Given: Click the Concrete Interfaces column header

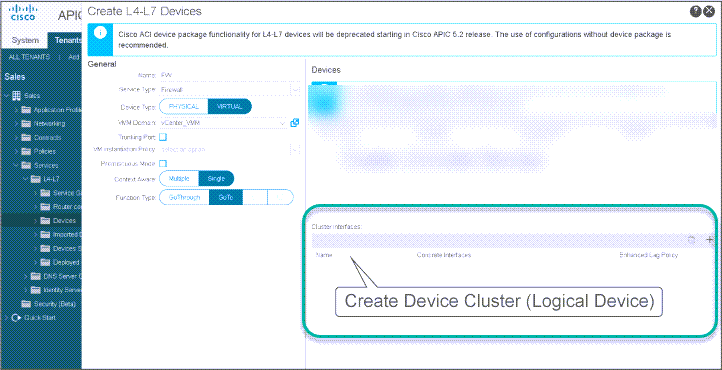Looking at the screenshot, I should pyautogui.click(x=443, y=255).
